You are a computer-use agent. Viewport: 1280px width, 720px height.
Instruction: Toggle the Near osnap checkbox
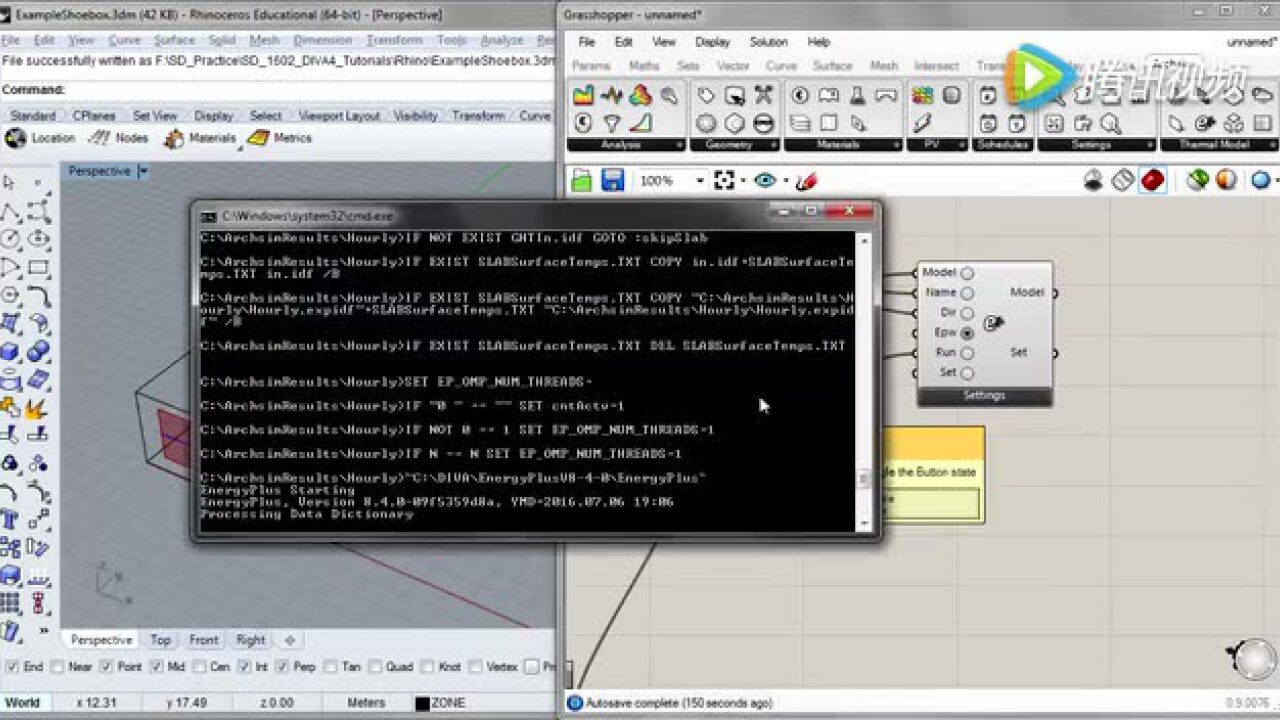point(57,667)
